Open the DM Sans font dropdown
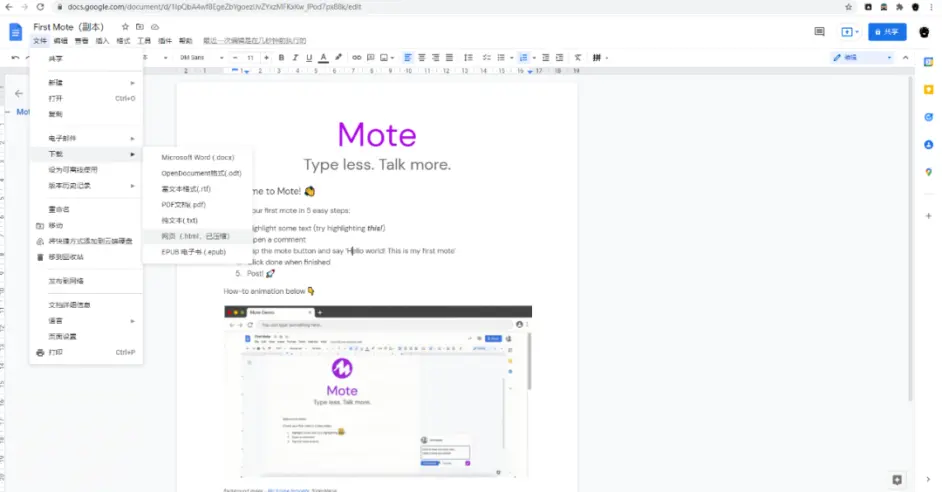942x492 pixels. click(x=201, y=58)
